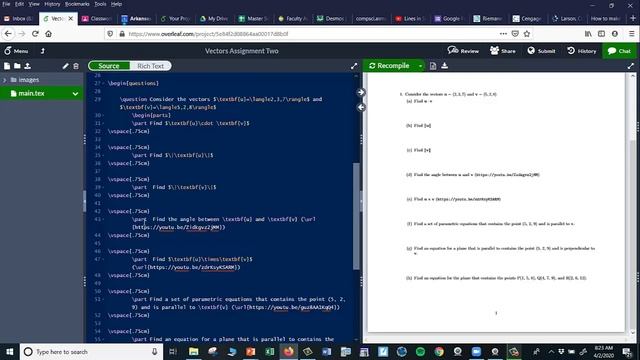Open the File menu in Firefox

[6, 4]
